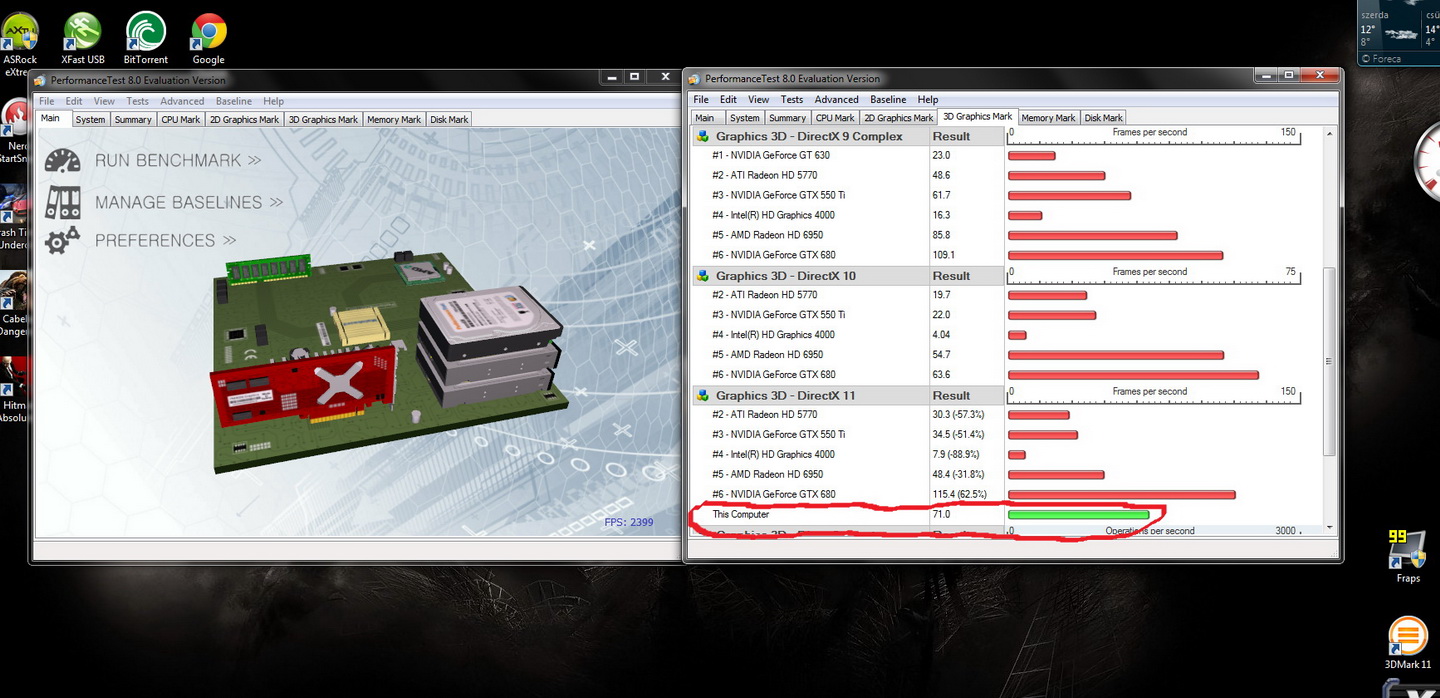
Task: Click the '71.0' result value
Action: coord(941,515)
